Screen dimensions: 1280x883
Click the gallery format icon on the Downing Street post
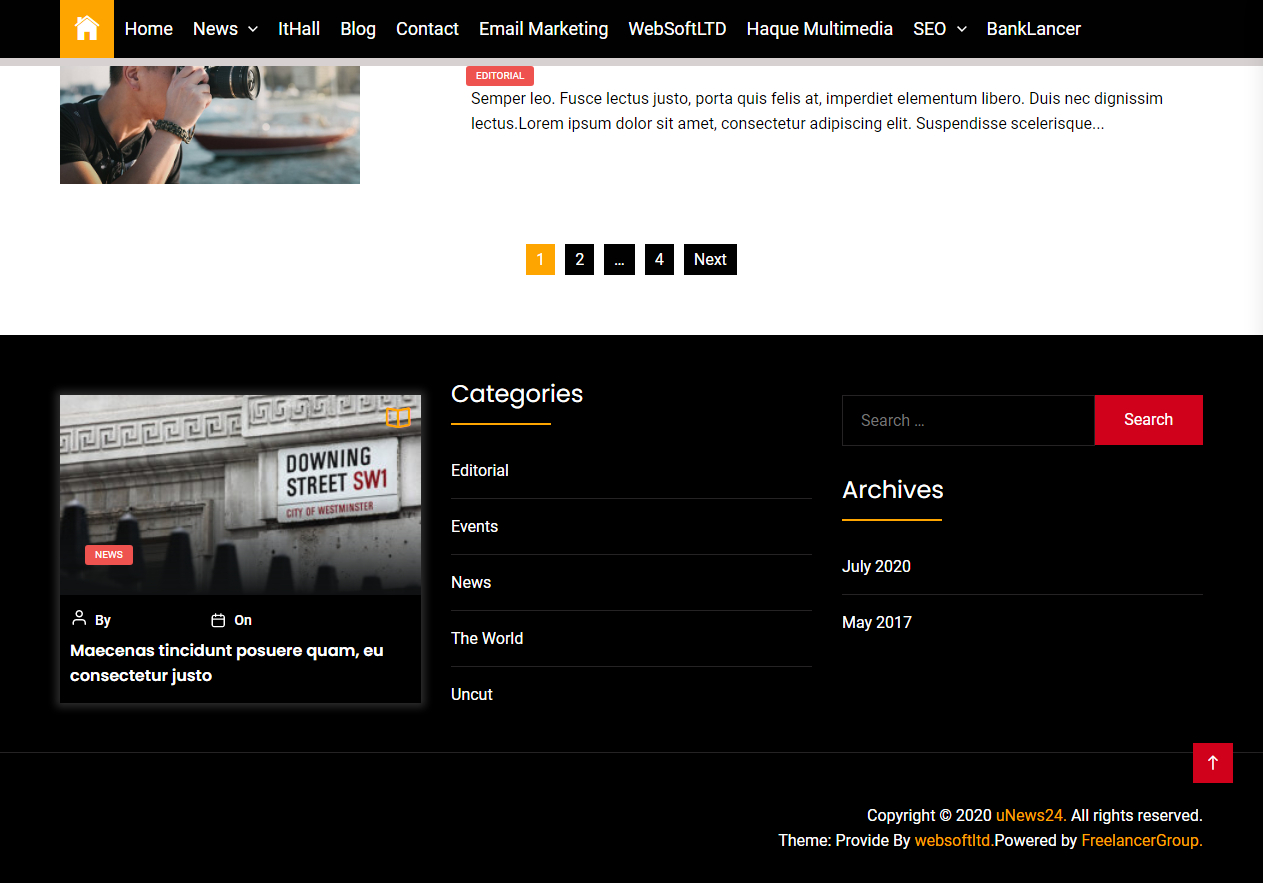(x=398, y=417)
